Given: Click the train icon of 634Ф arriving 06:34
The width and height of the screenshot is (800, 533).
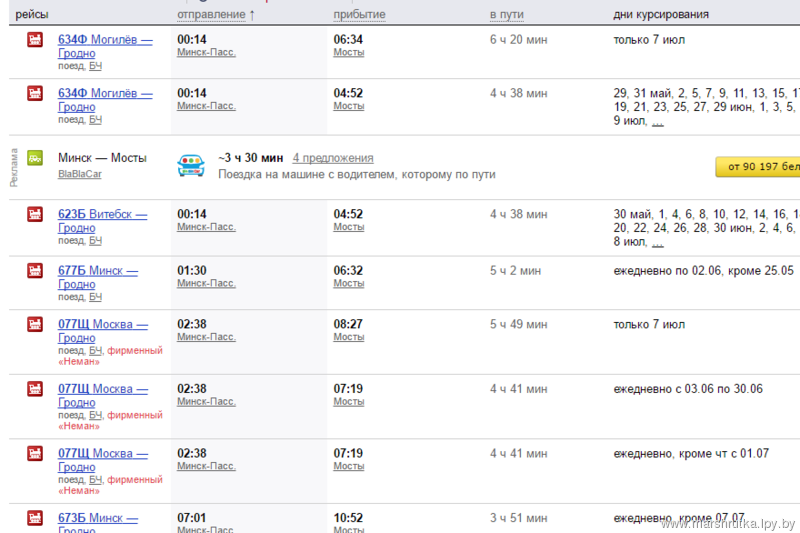Looking at the screenshot, I should (x=35, y=39).
